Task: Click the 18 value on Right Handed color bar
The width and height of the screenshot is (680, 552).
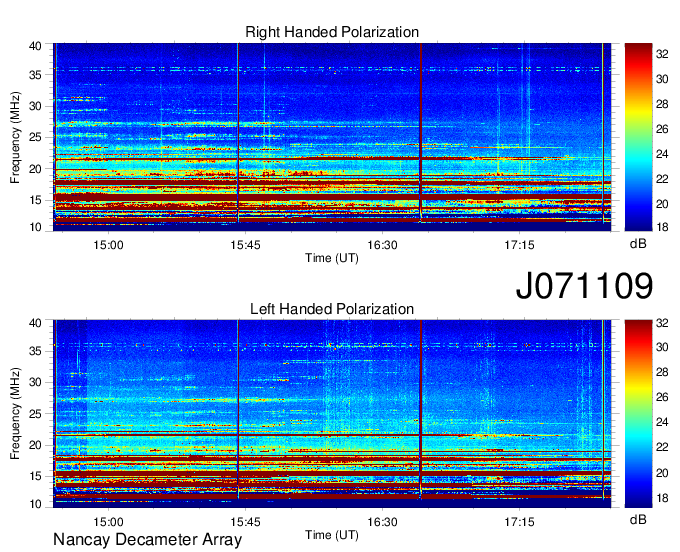Action: point(662,227)
